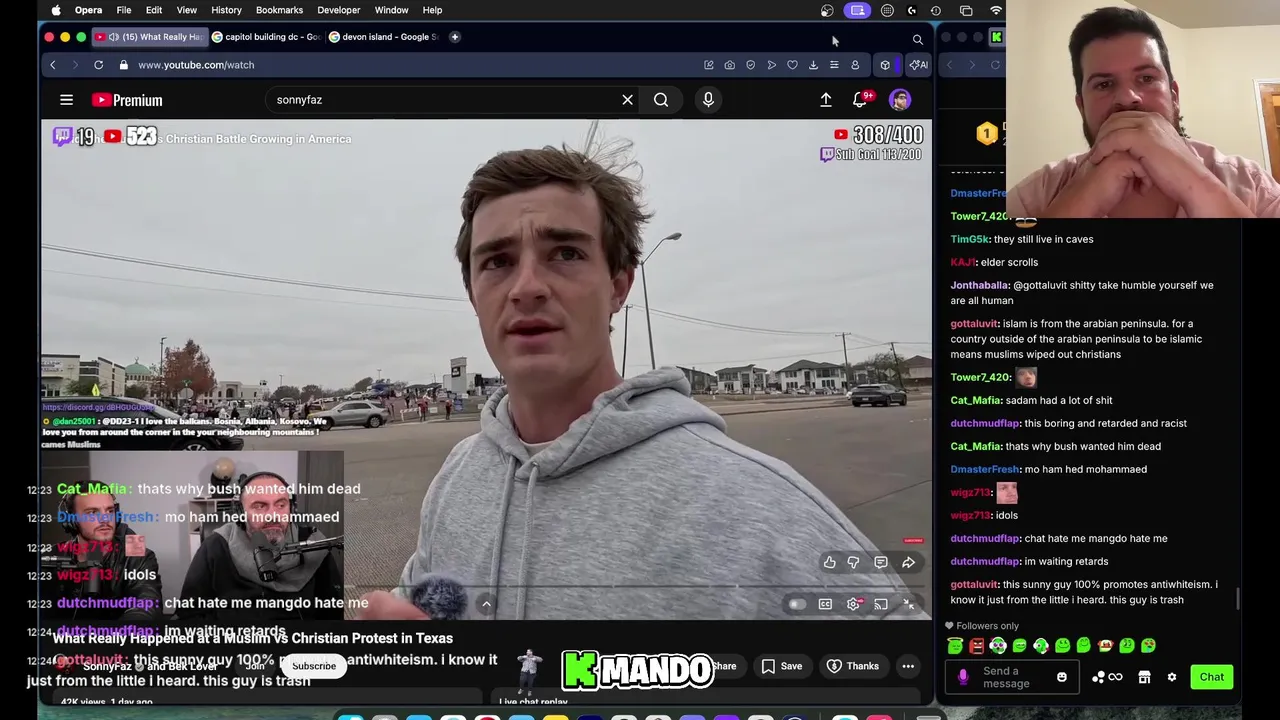
Task: Click the Thanks button
Action: pyautogui.click(x=852, y=666)
